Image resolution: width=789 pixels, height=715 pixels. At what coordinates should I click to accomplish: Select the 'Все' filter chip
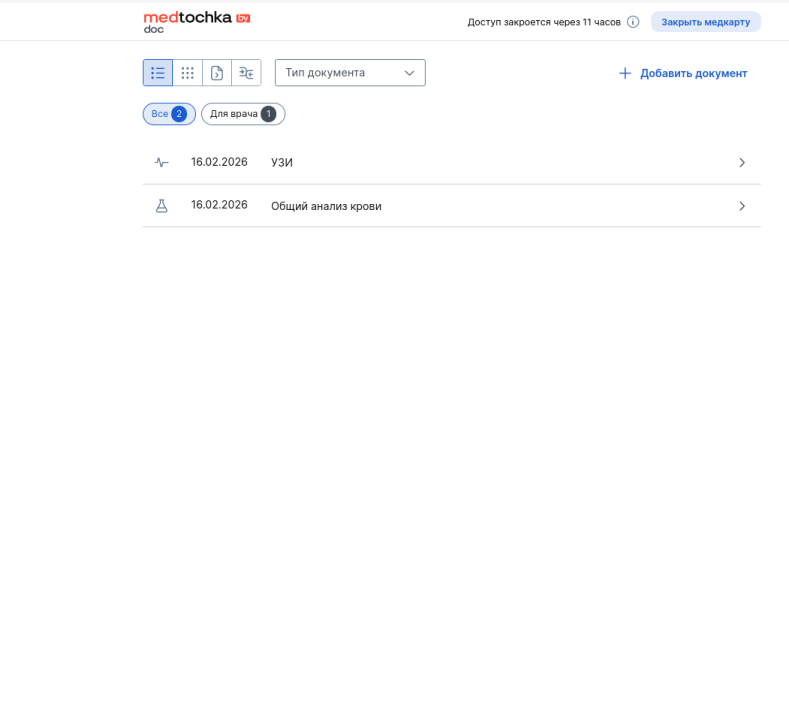click(168, 114)
